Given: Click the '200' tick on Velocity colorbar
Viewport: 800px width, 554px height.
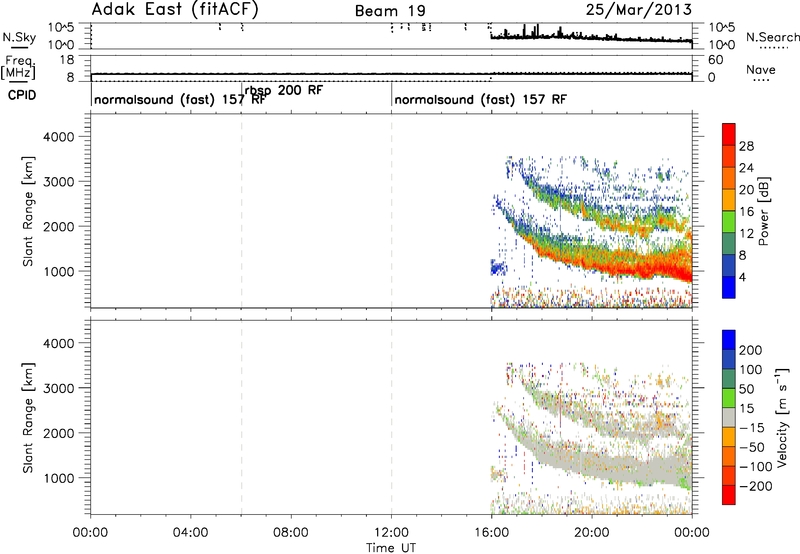Looking at the screenshot, I should click(x=751, y=350).
